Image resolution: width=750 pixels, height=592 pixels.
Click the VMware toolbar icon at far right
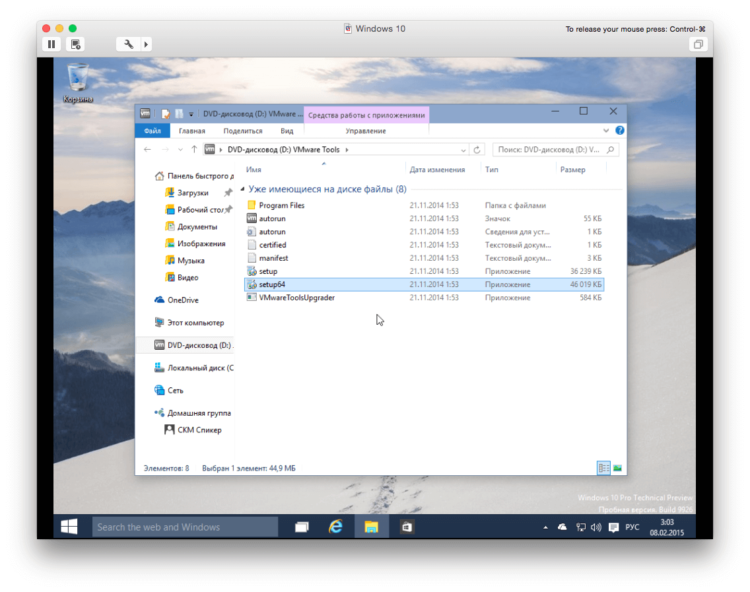(698, 44)
